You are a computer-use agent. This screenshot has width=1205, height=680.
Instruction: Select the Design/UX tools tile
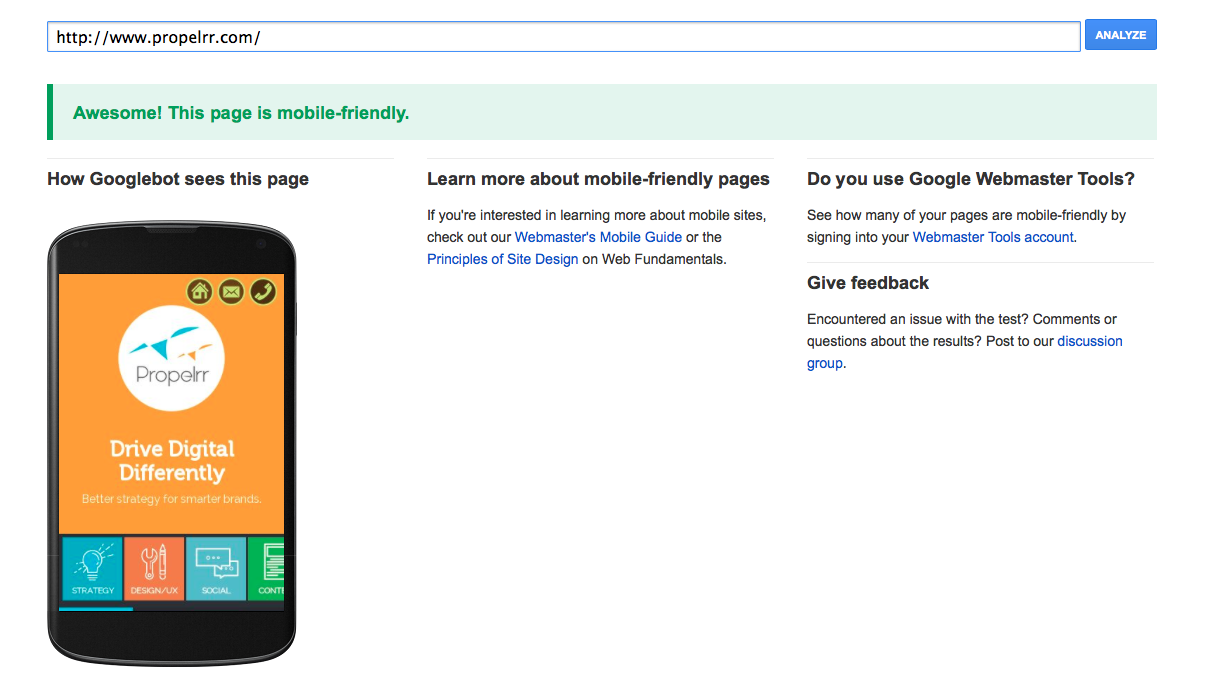coord(154,568)
